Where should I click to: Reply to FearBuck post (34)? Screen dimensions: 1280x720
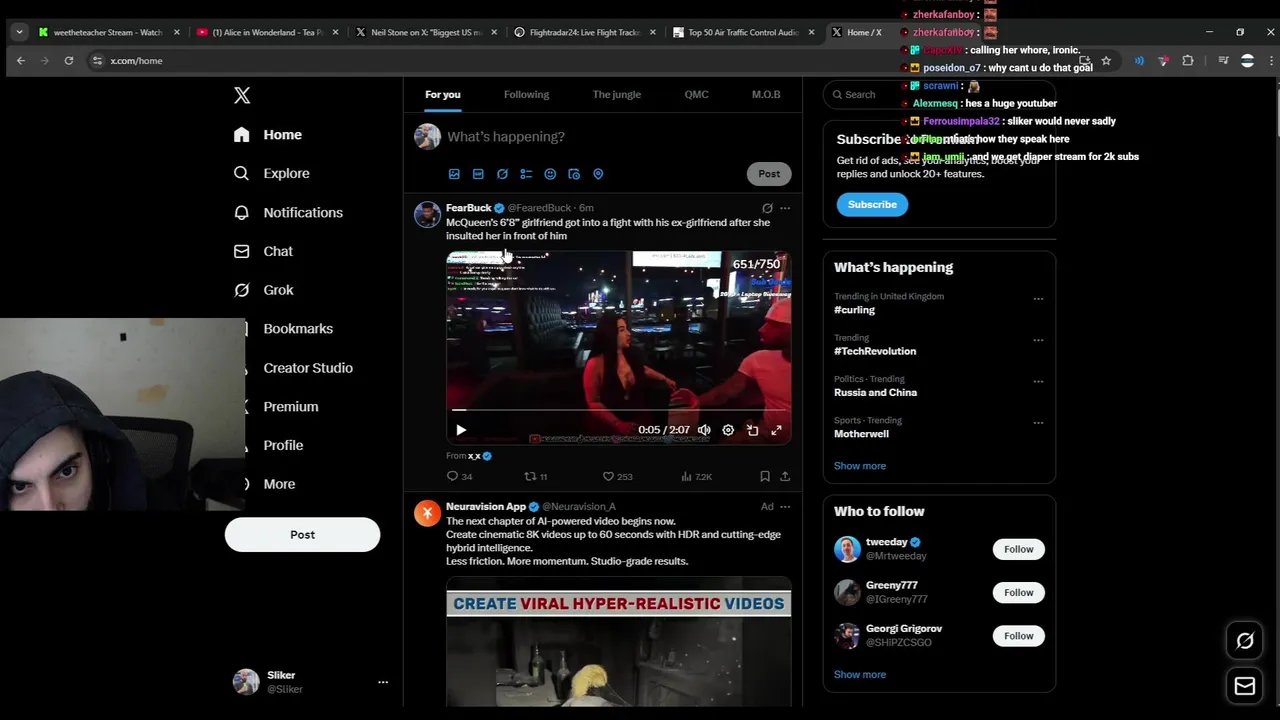point(459,477)
